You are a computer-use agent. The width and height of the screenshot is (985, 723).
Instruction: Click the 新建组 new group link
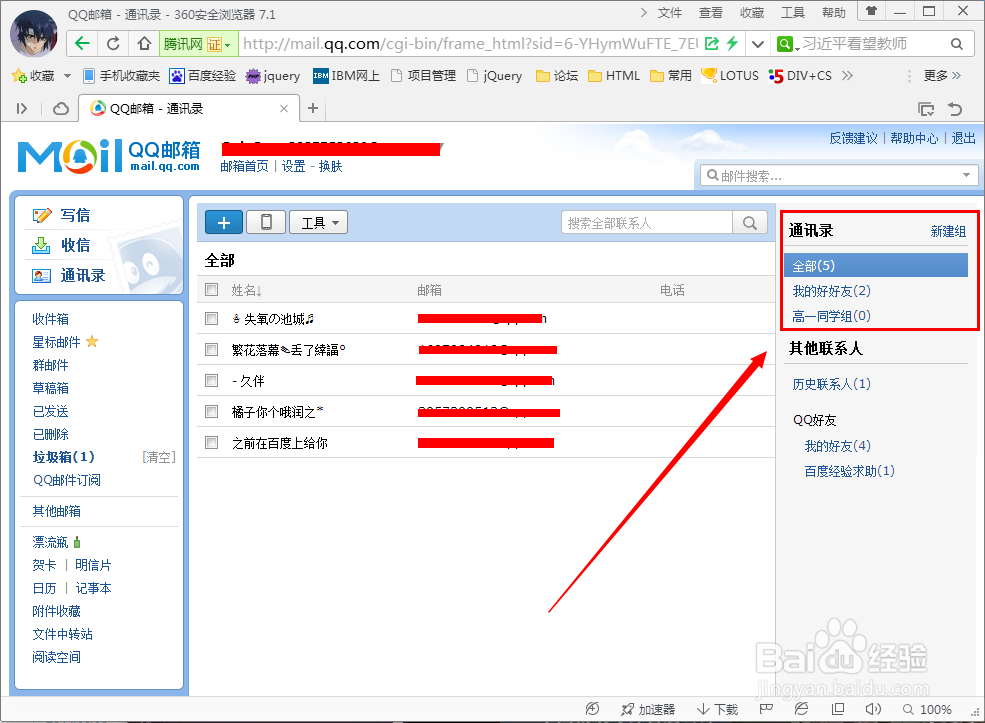click(948, 231)
